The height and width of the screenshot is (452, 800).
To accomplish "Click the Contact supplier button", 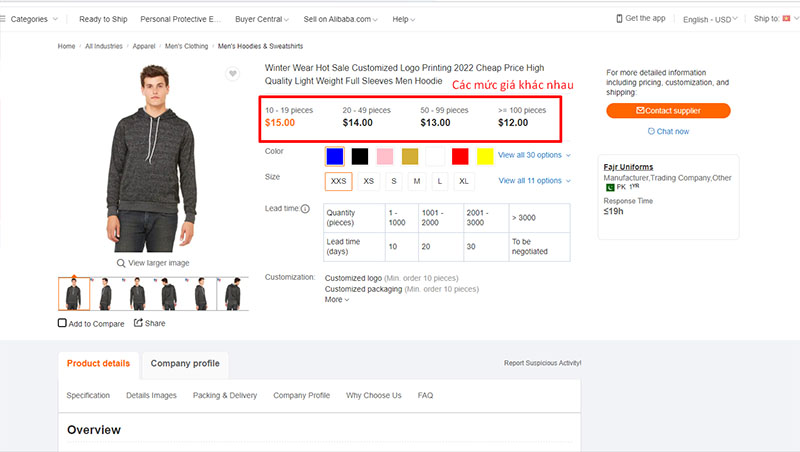I will pos(668,110).
